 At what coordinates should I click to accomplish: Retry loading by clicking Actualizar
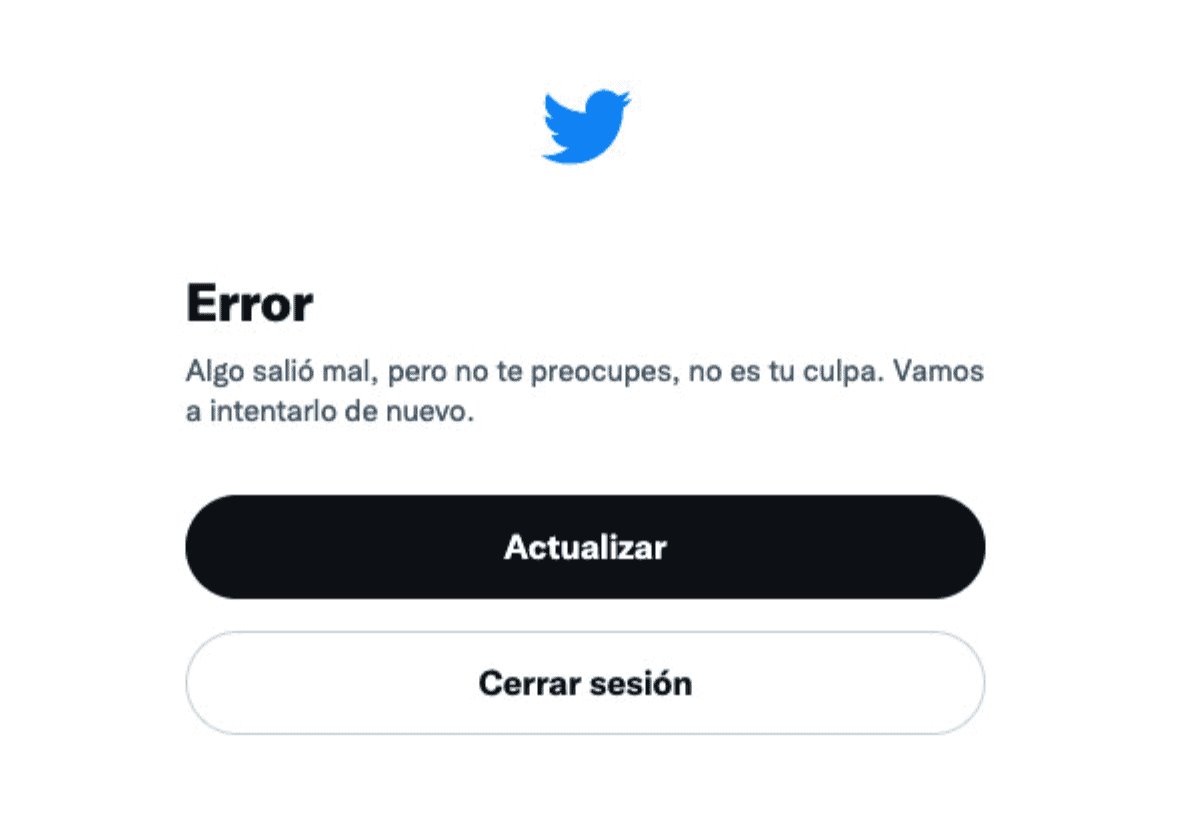[585, 546]
